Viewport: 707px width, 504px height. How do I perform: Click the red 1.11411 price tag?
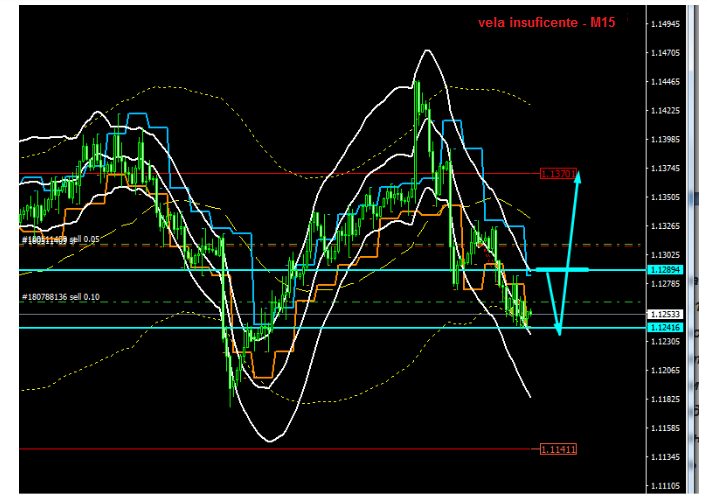coord(558,449)
